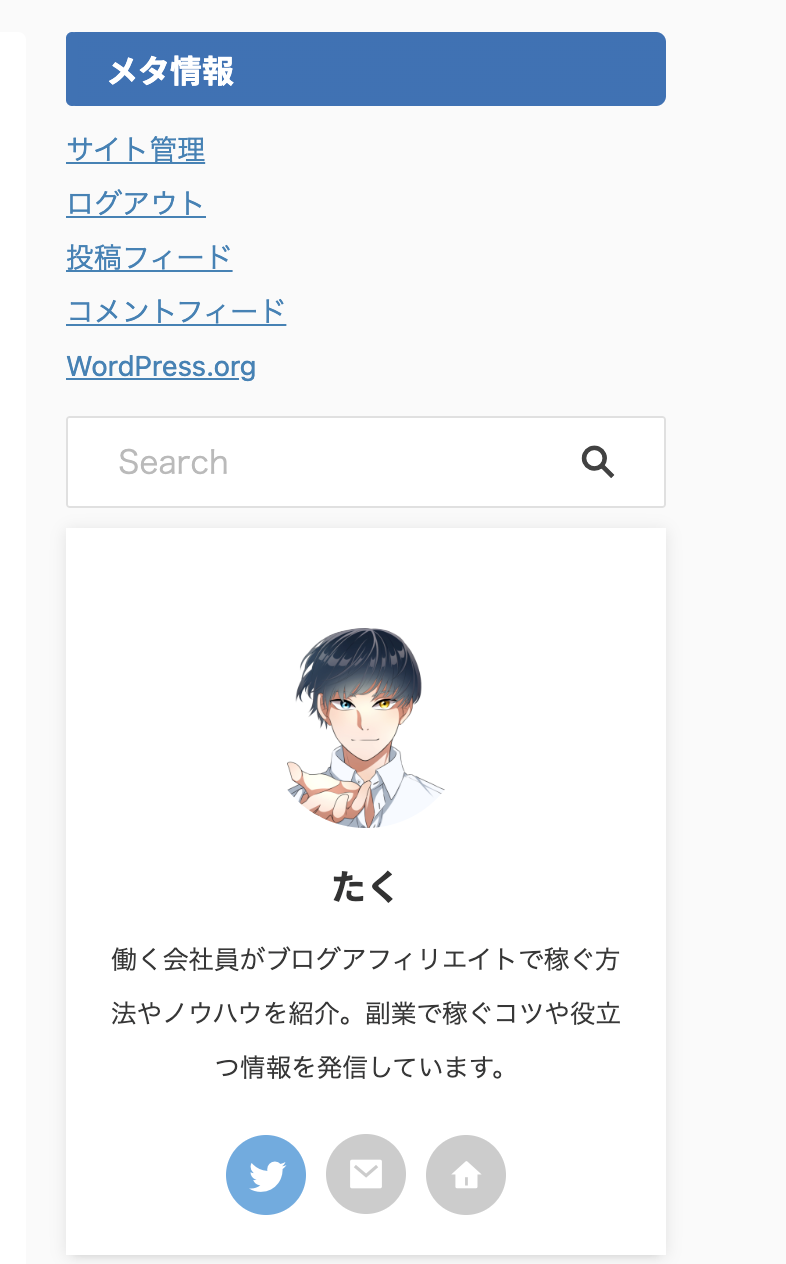This screenshot has height=1264, width=786.
Task: Click the gray envelope mail icon
Action: point(366,1175)
